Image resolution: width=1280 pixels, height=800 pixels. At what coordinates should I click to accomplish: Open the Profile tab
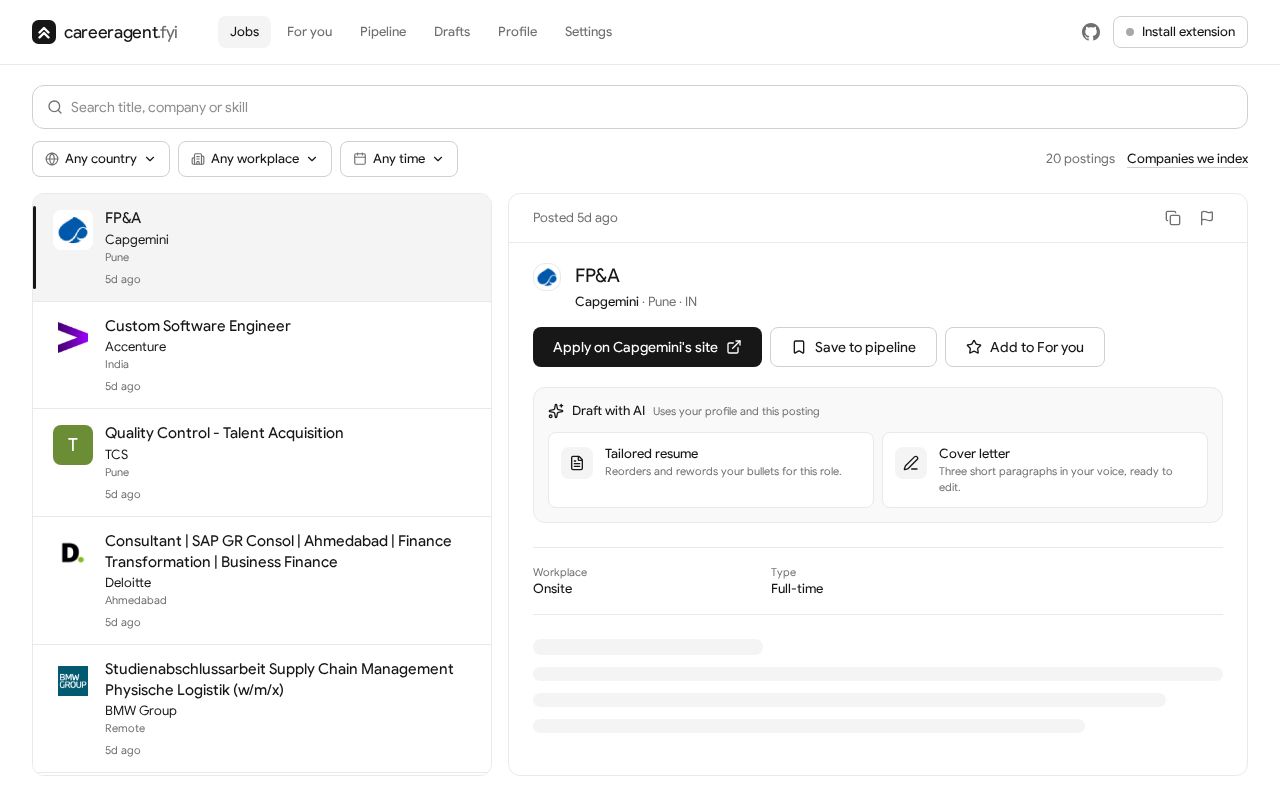517,32
